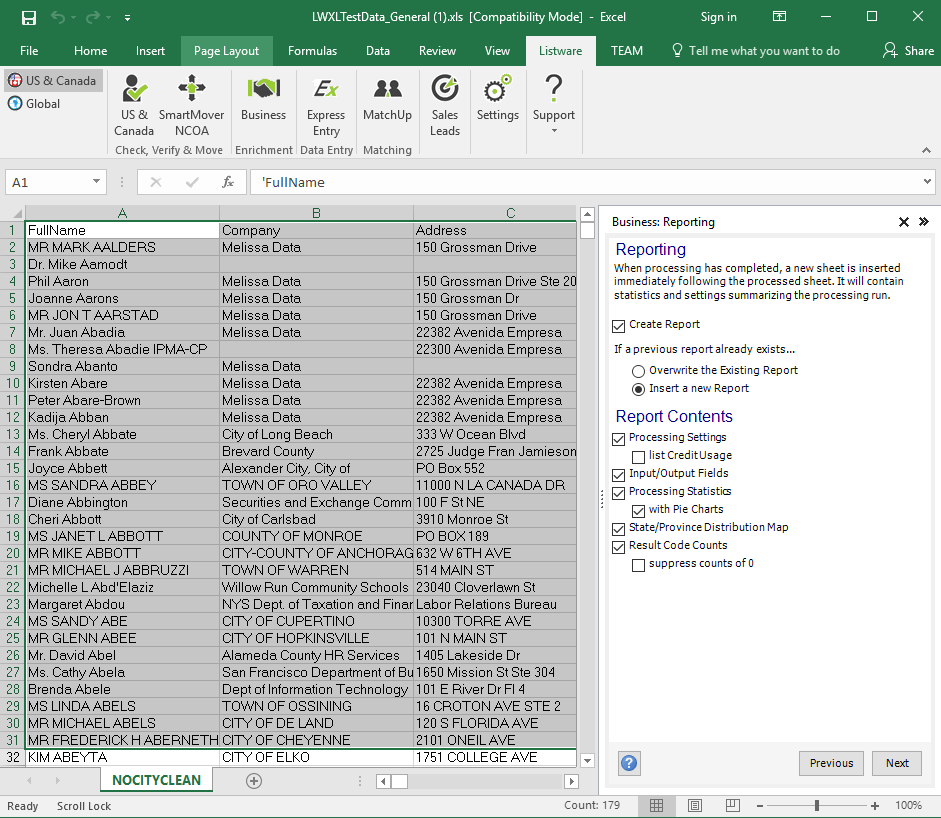
Task: Expand the formula bar
Action: pos(927,182)
